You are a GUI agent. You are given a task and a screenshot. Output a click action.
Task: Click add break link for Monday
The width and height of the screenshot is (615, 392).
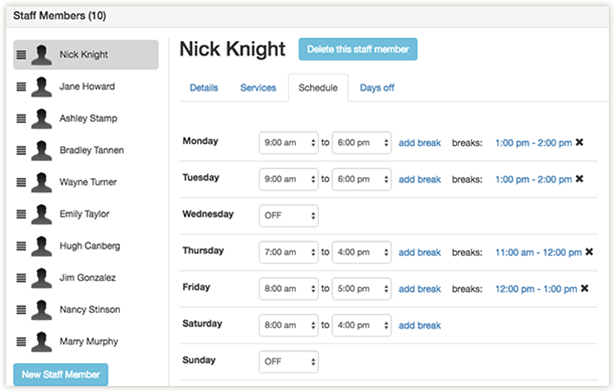point(420,143)
